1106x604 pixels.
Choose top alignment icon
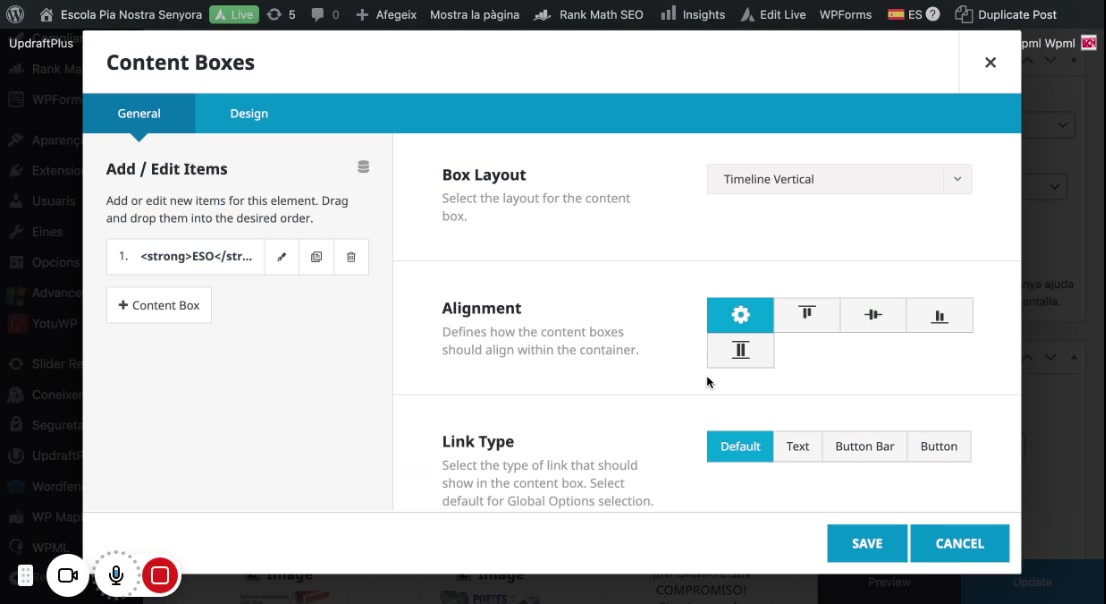click(806, 315)
